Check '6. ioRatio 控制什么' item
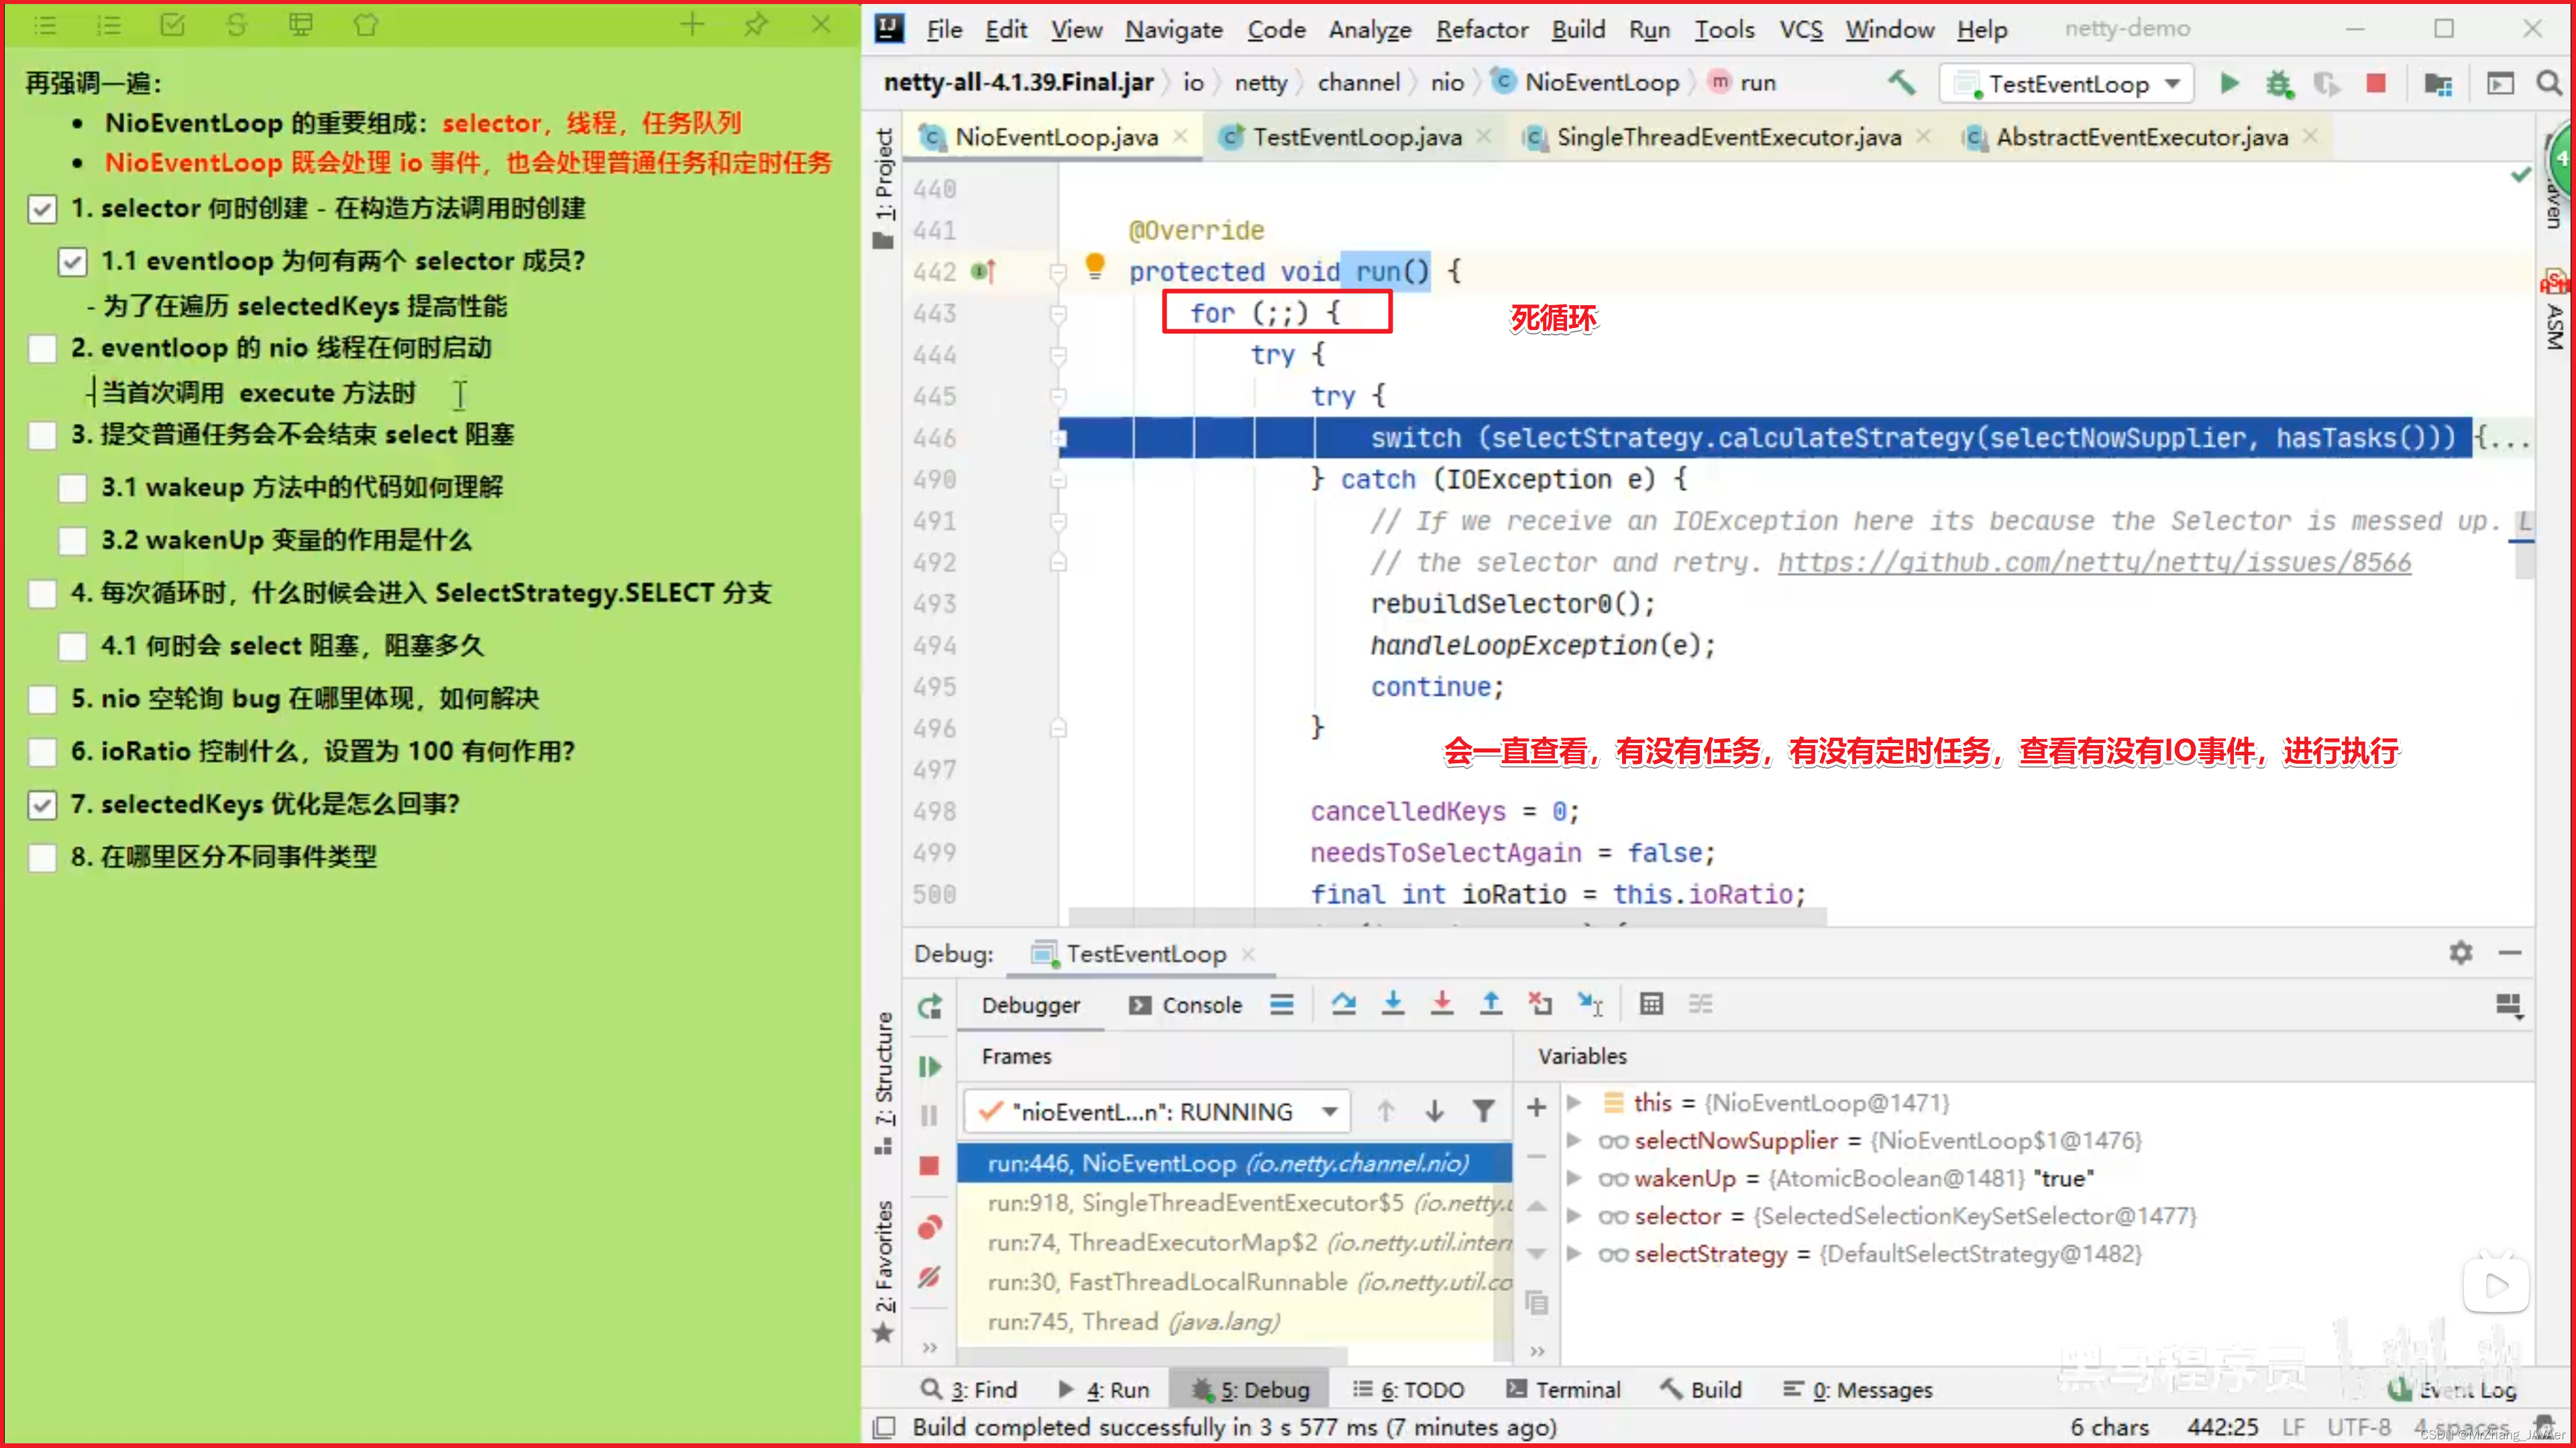 (x=42, y=753)
